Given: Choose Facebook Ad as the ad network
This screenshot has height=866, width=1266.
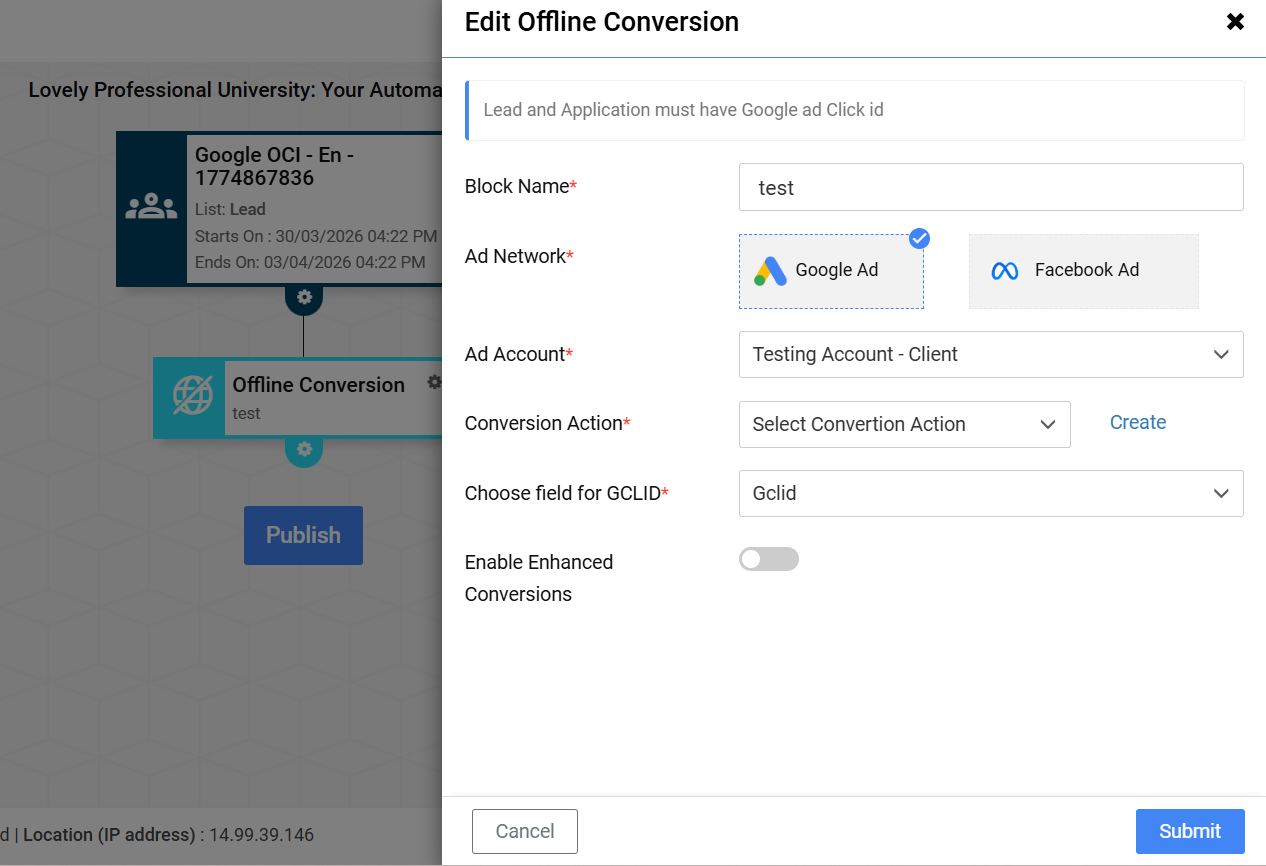Looking at the screenshot, I should (x=1083, y=271).
